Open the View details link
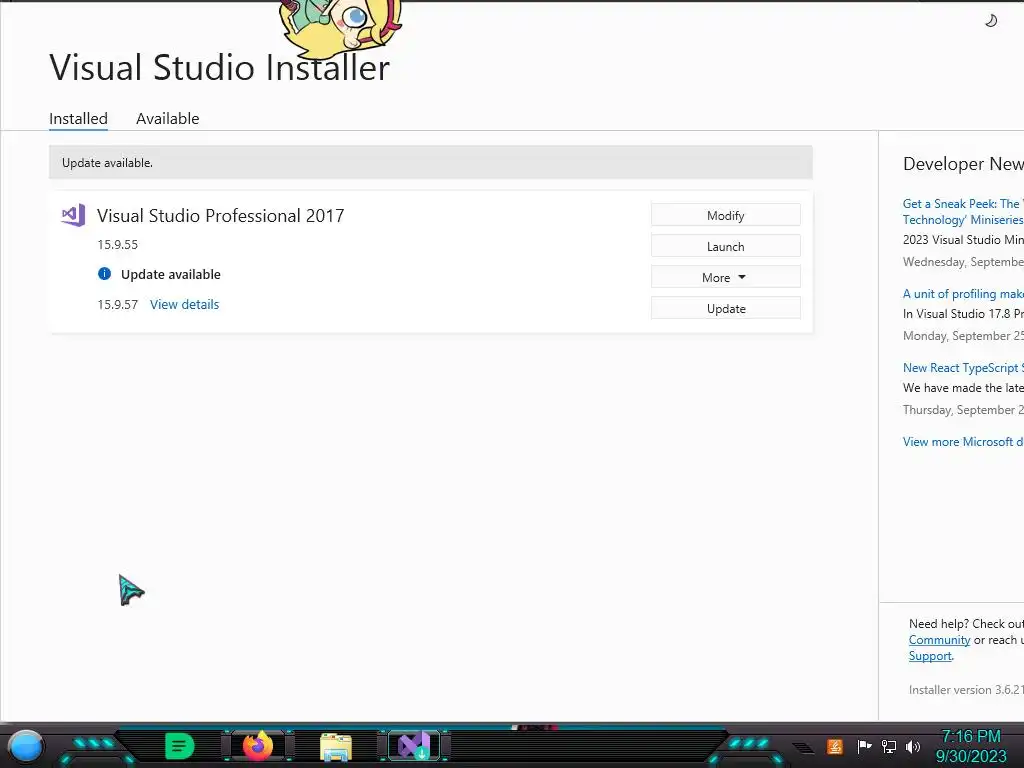The image size is (1024, 768). pos(184,304)
